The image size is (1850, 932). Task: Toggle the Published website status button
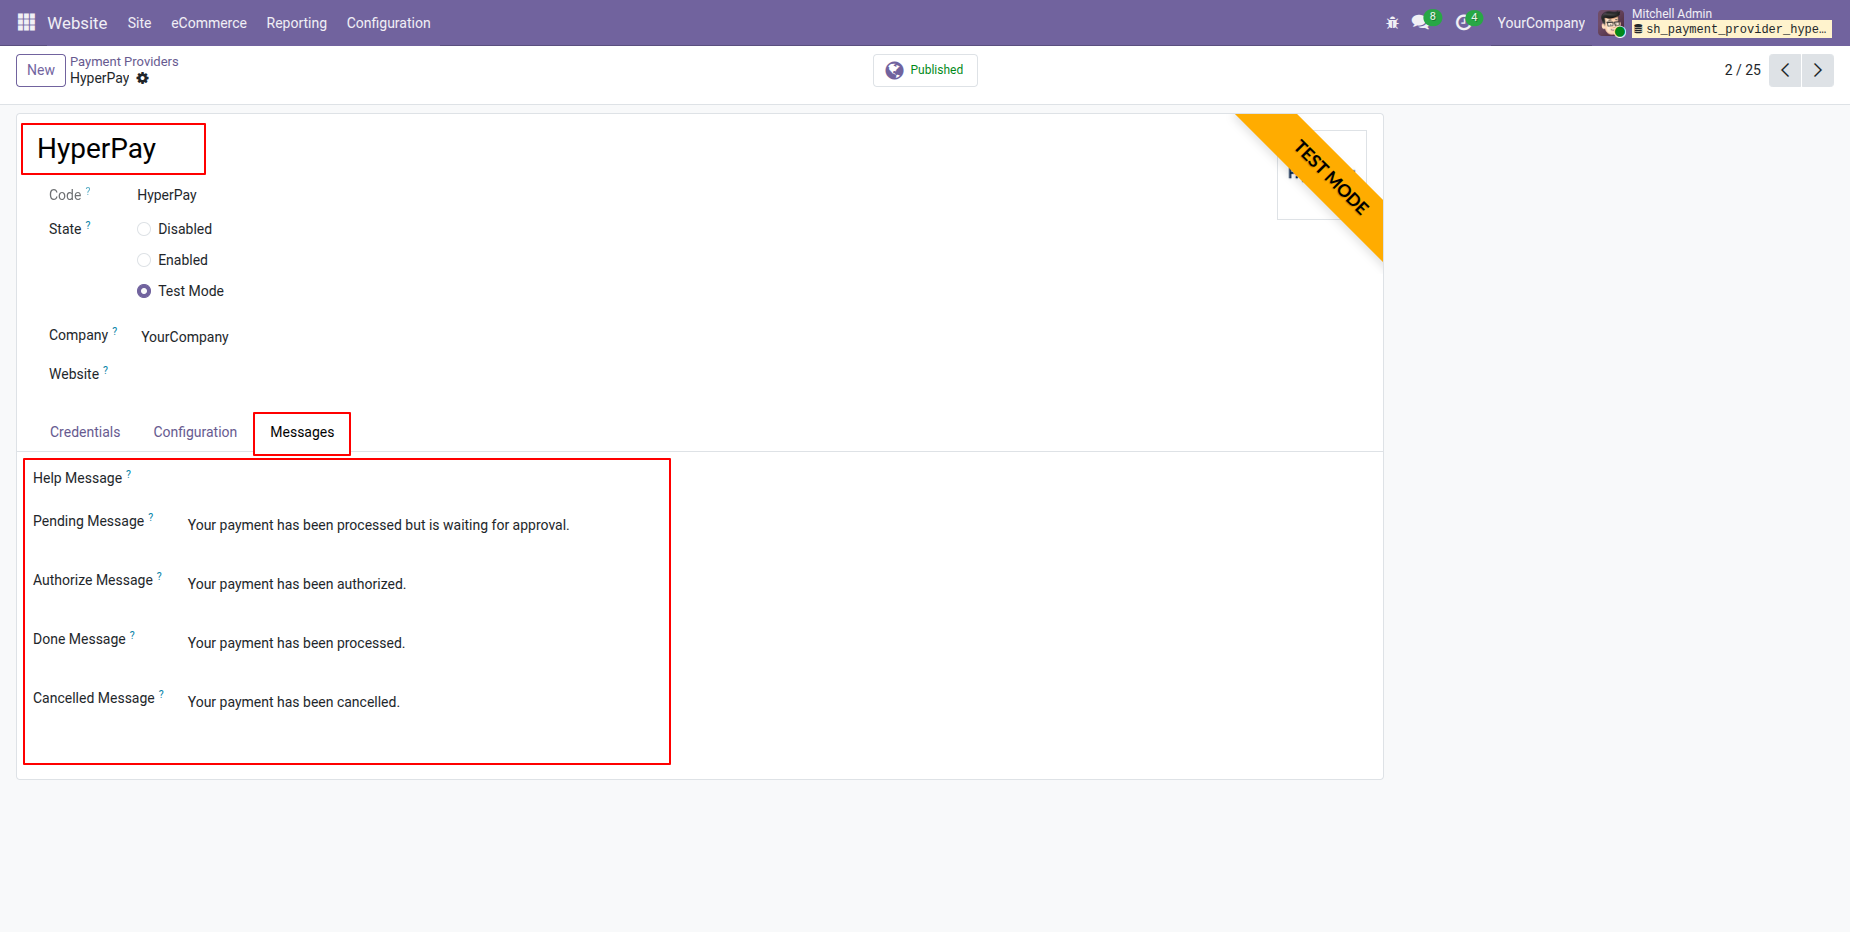[925, 70]
